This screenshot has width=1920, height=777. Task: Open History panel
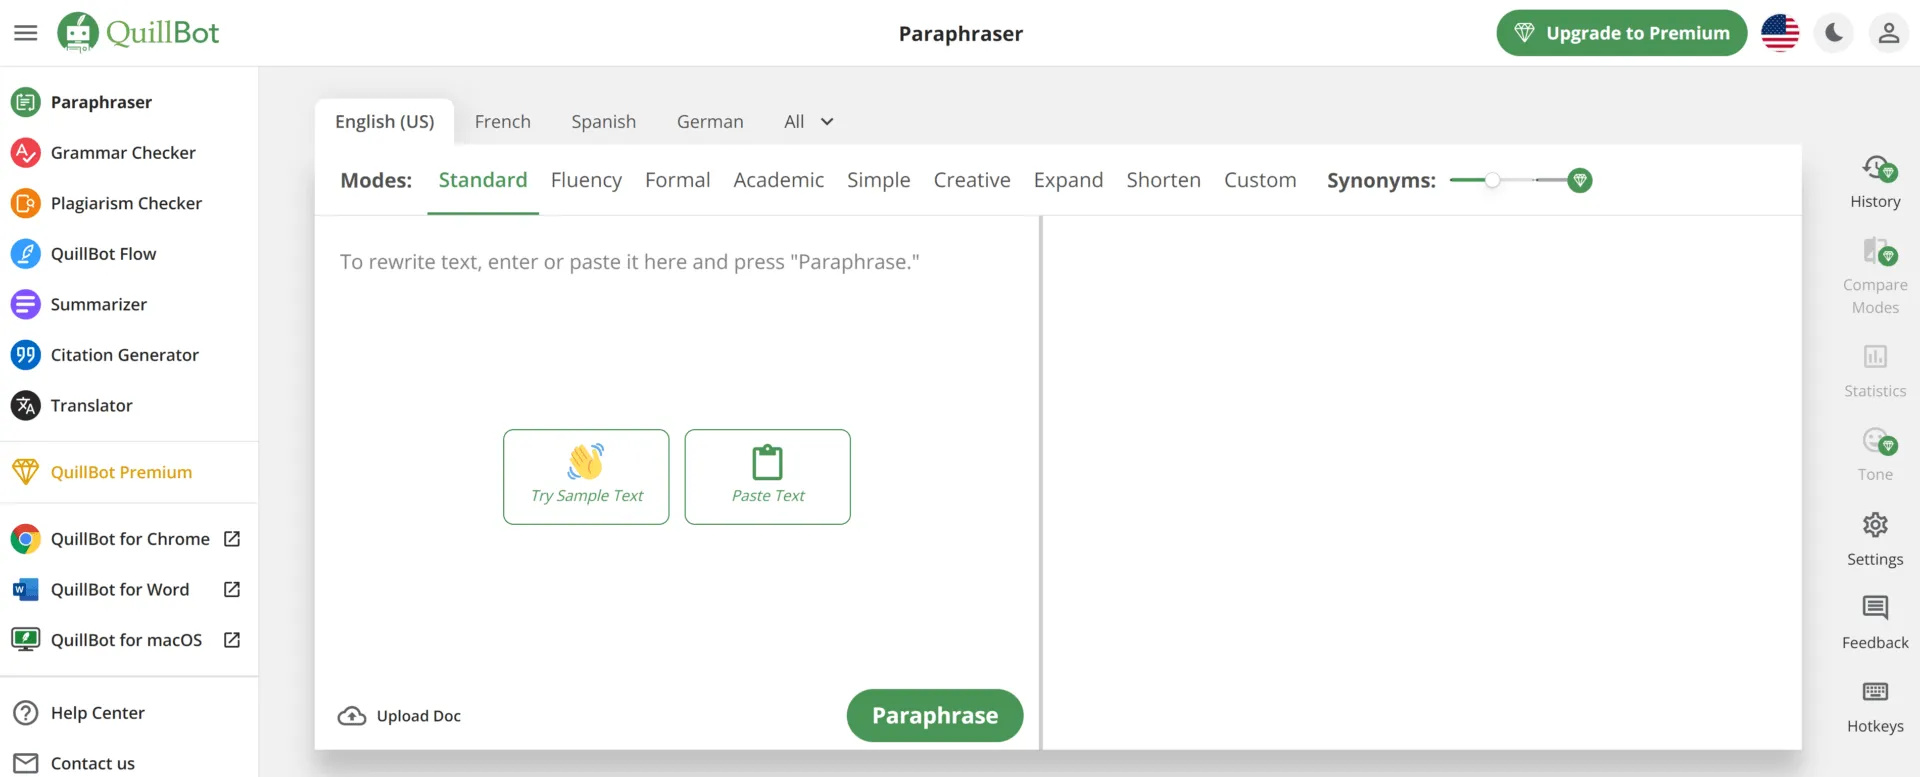[1875, 182]
